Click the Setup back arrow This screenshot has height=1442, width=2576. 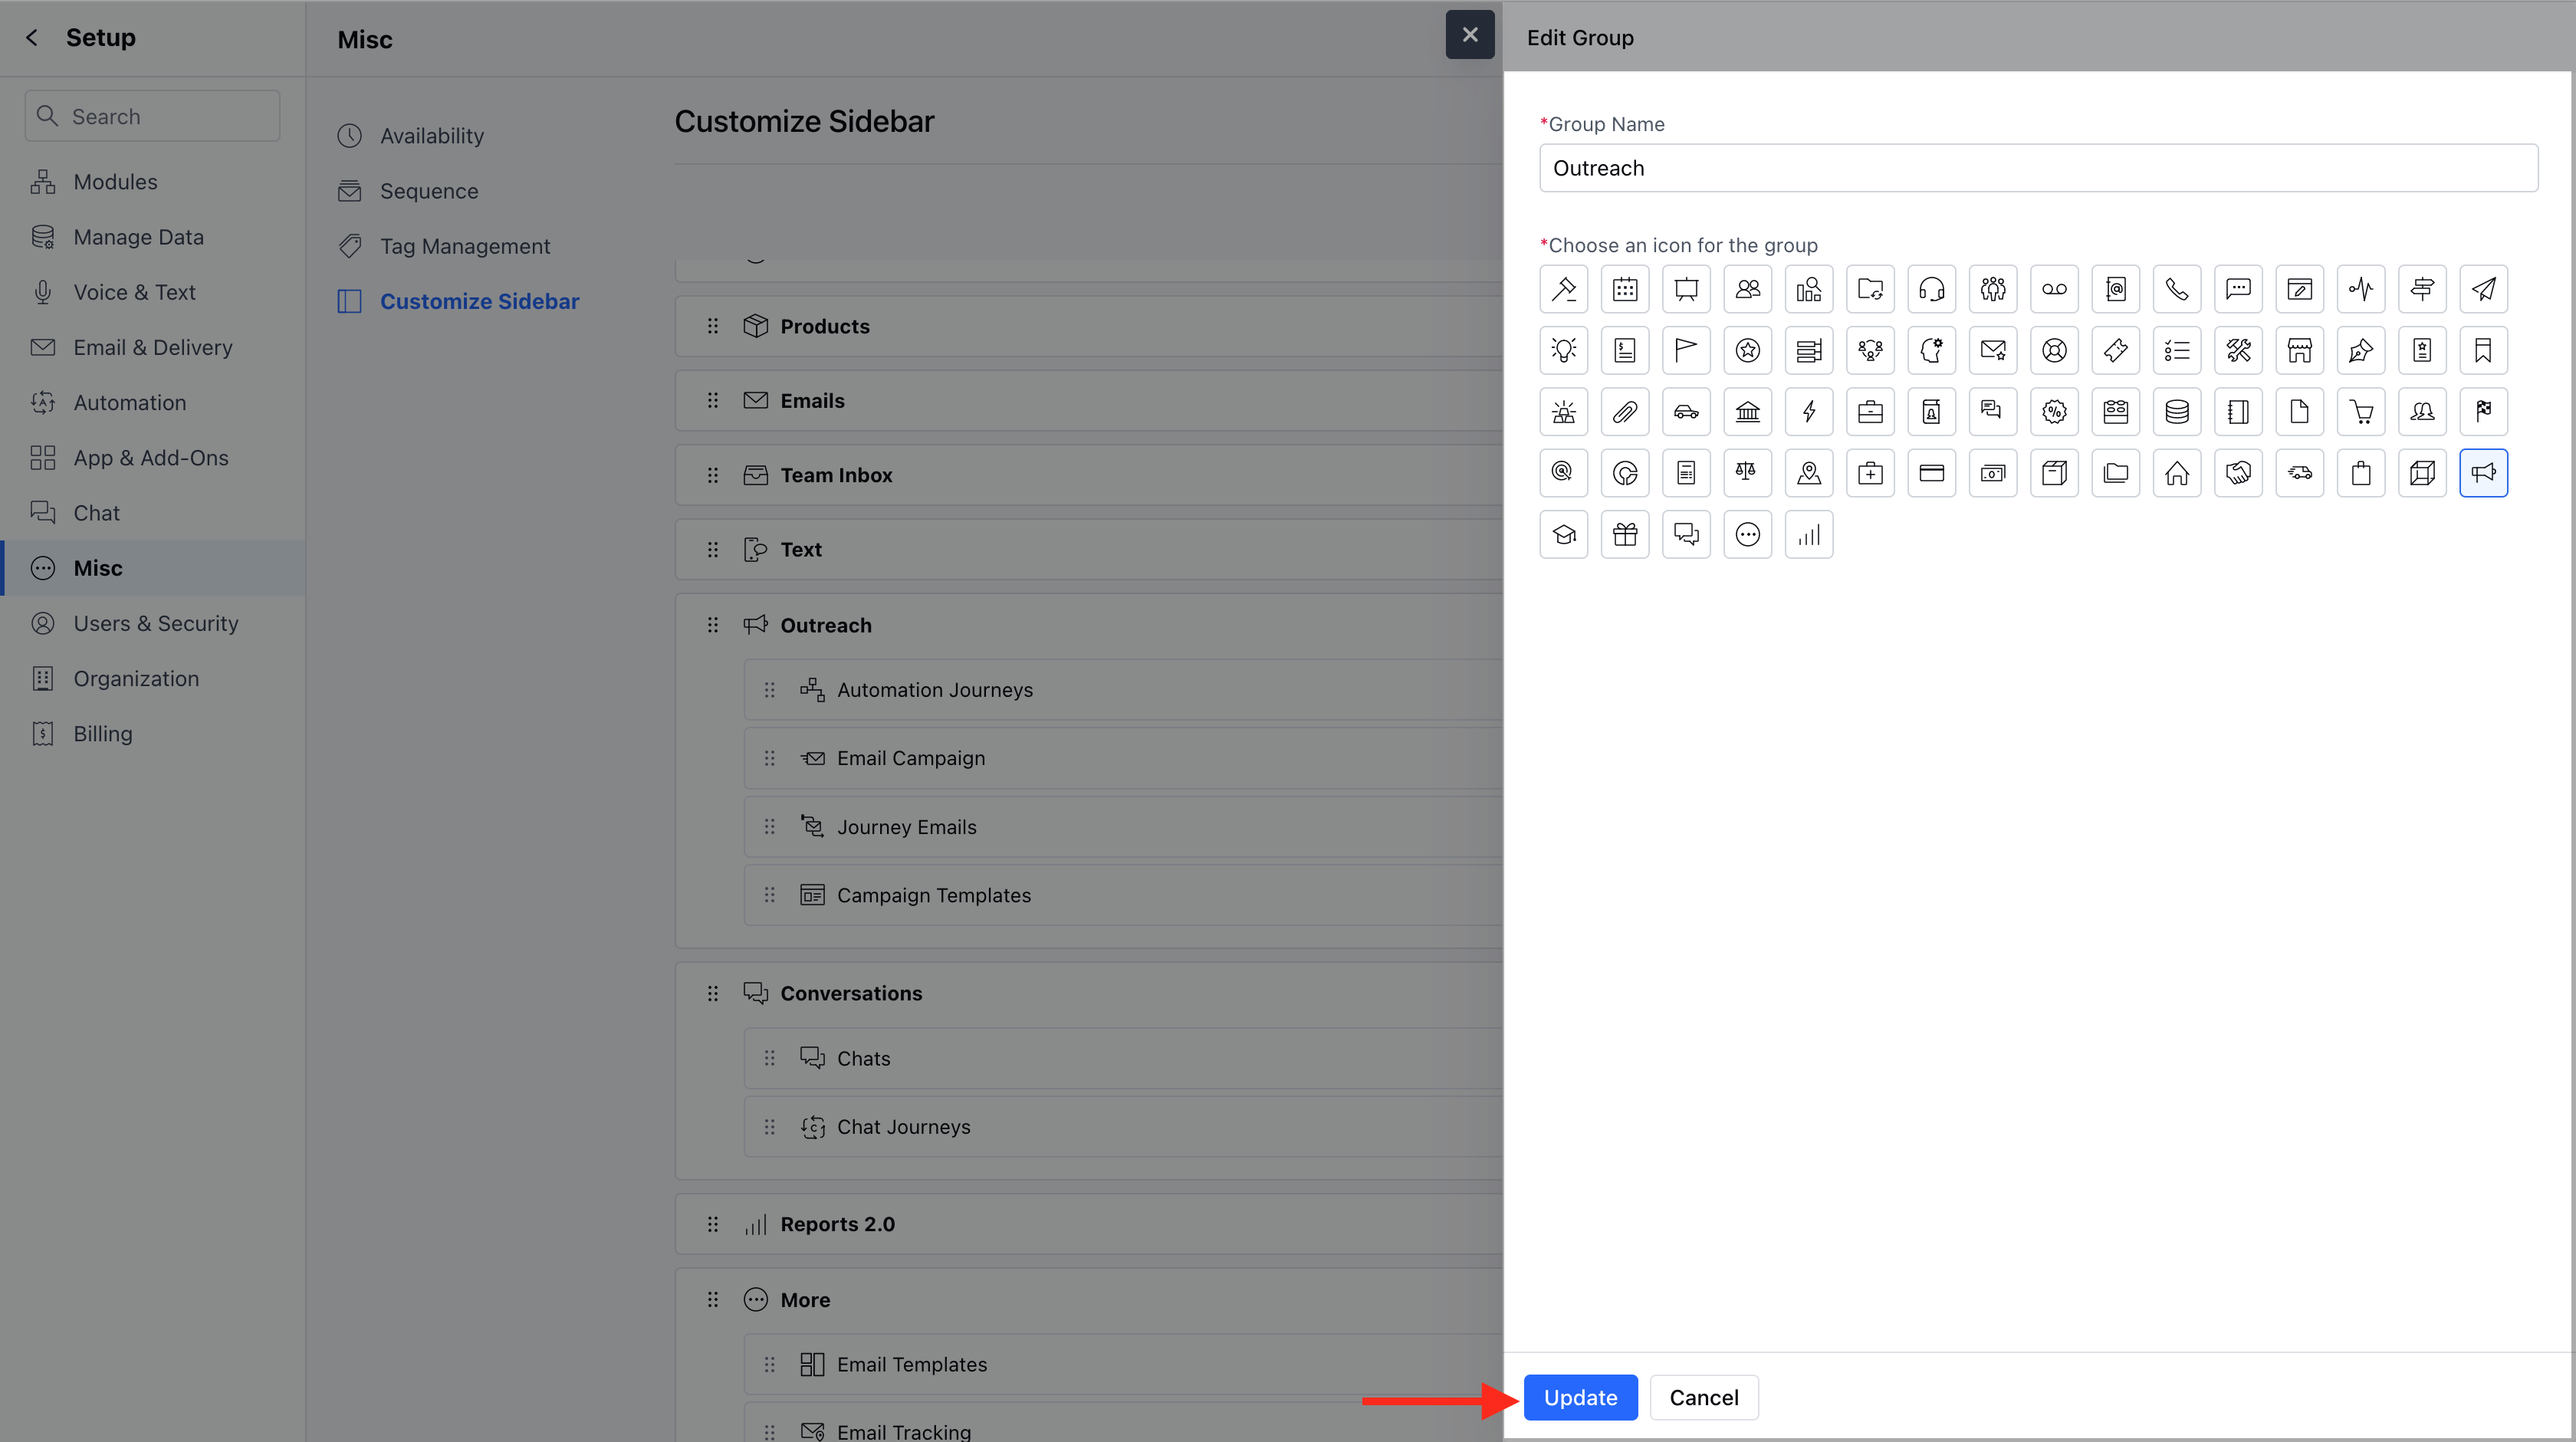coord(32,38)
